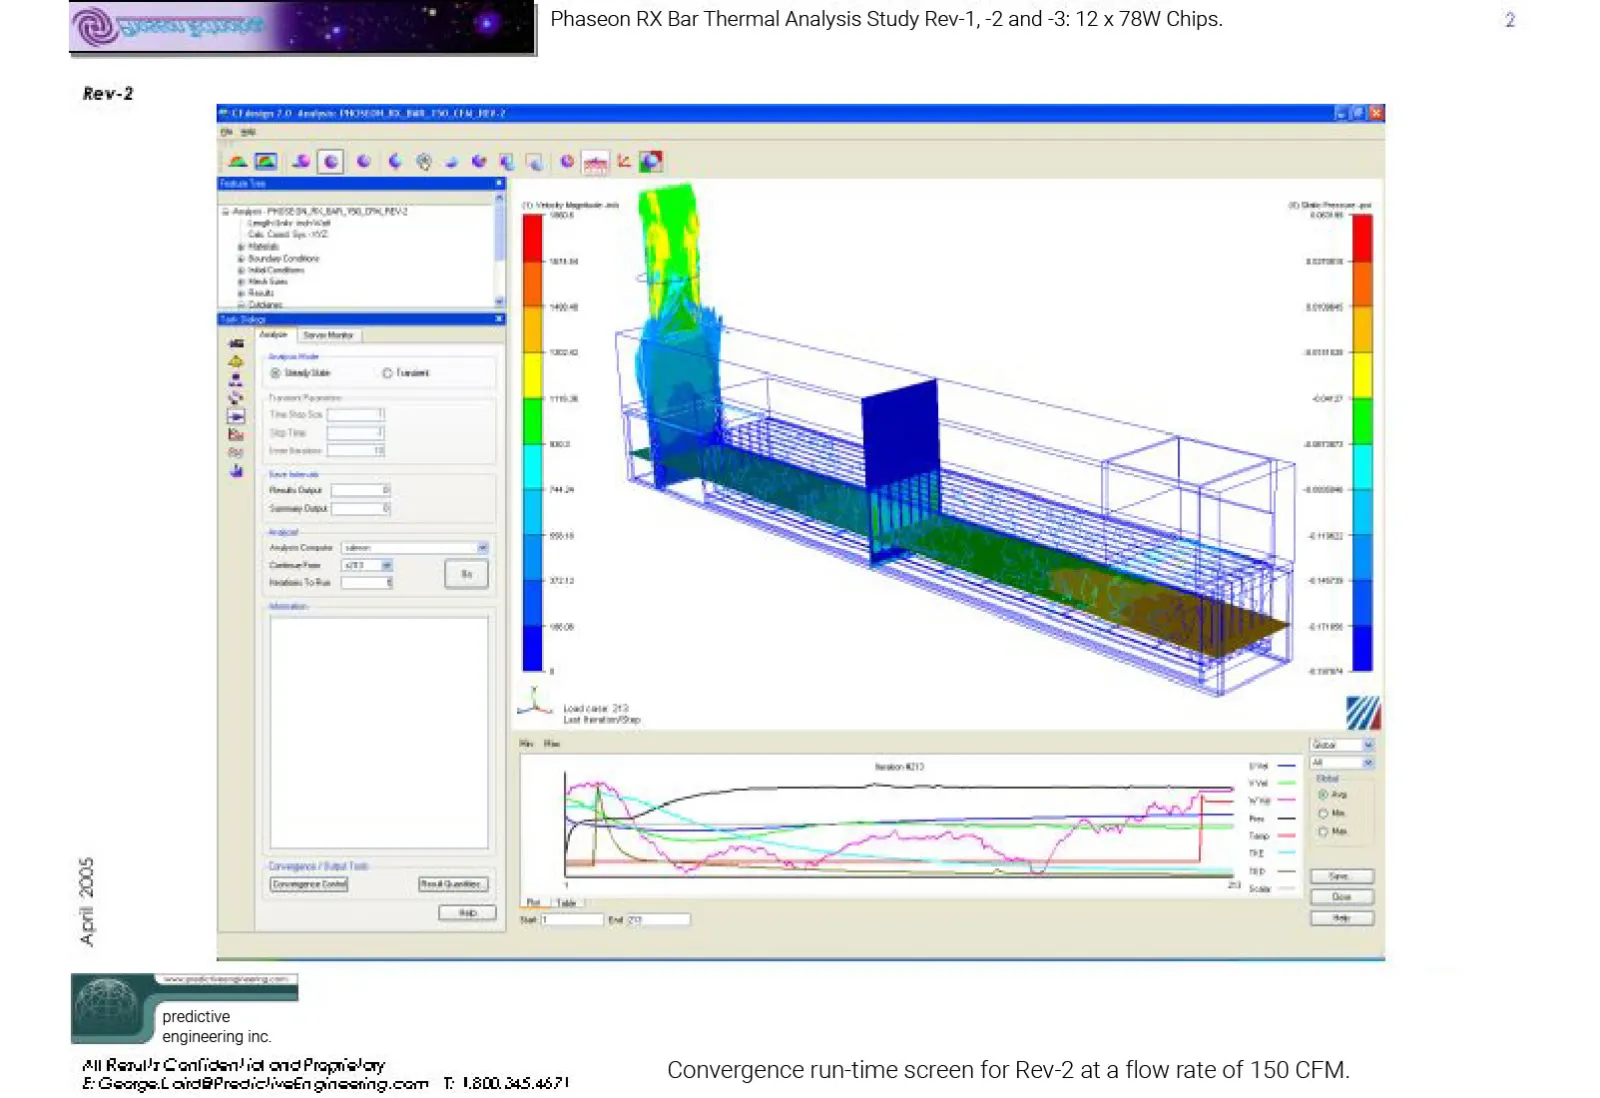Click the grayed-out icon in task sidebar
1600x1098 pixels.
coord(236,452)
